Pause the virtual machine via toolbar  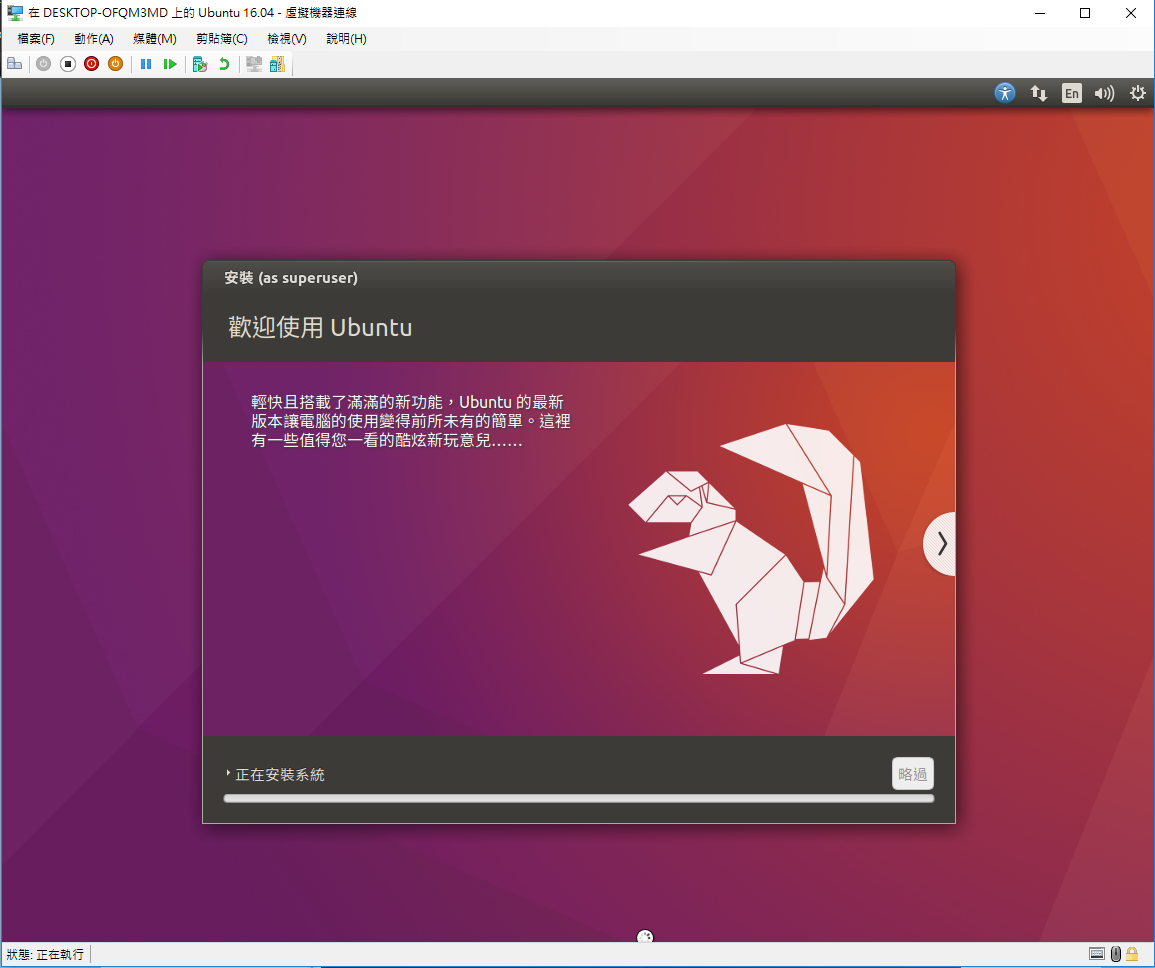click(x=146, y=63)
